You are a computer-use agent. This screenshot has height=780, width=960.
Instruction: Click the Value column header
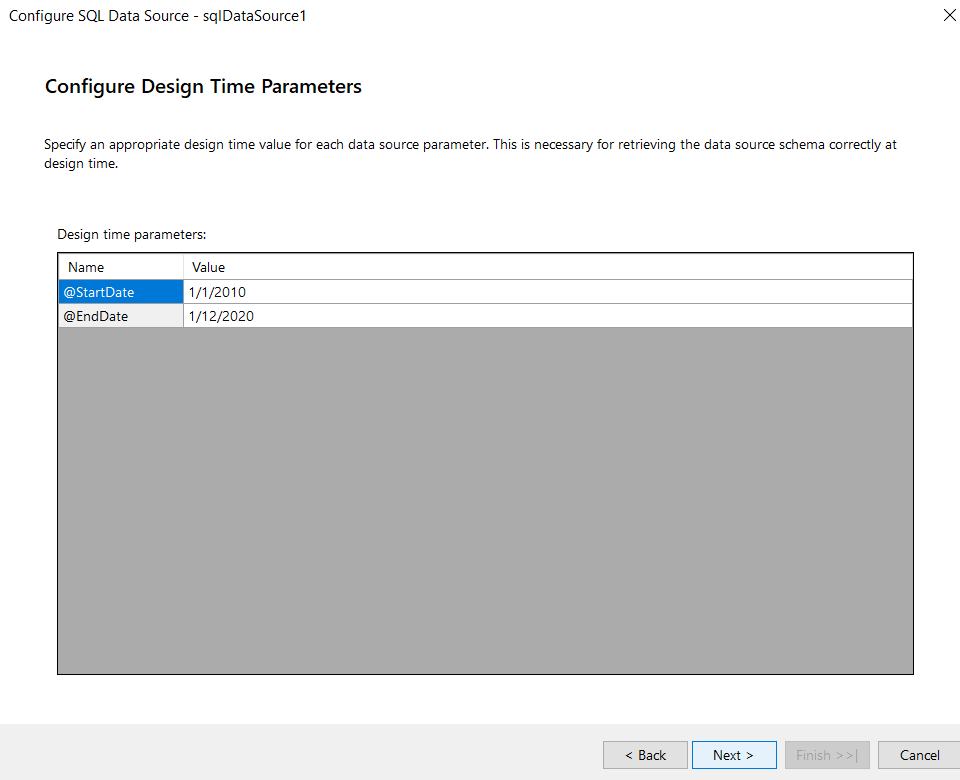click(x=548, y=267)
